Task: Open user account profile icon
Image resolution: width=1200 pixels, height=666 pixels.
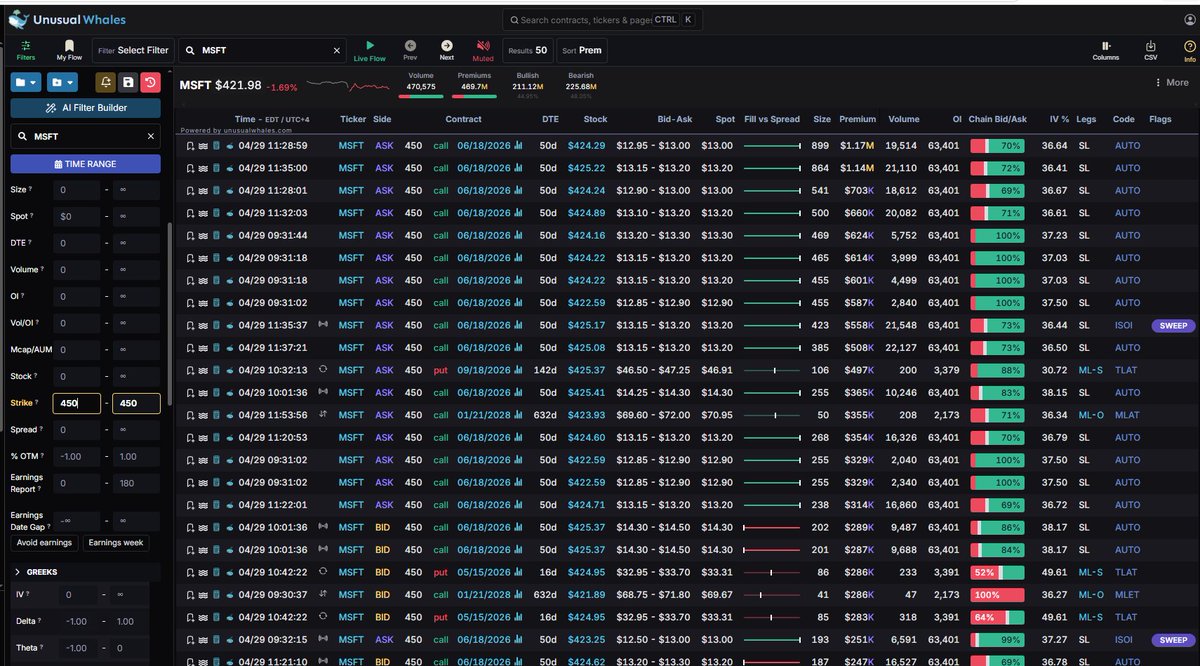Action: coord(1189,20)
